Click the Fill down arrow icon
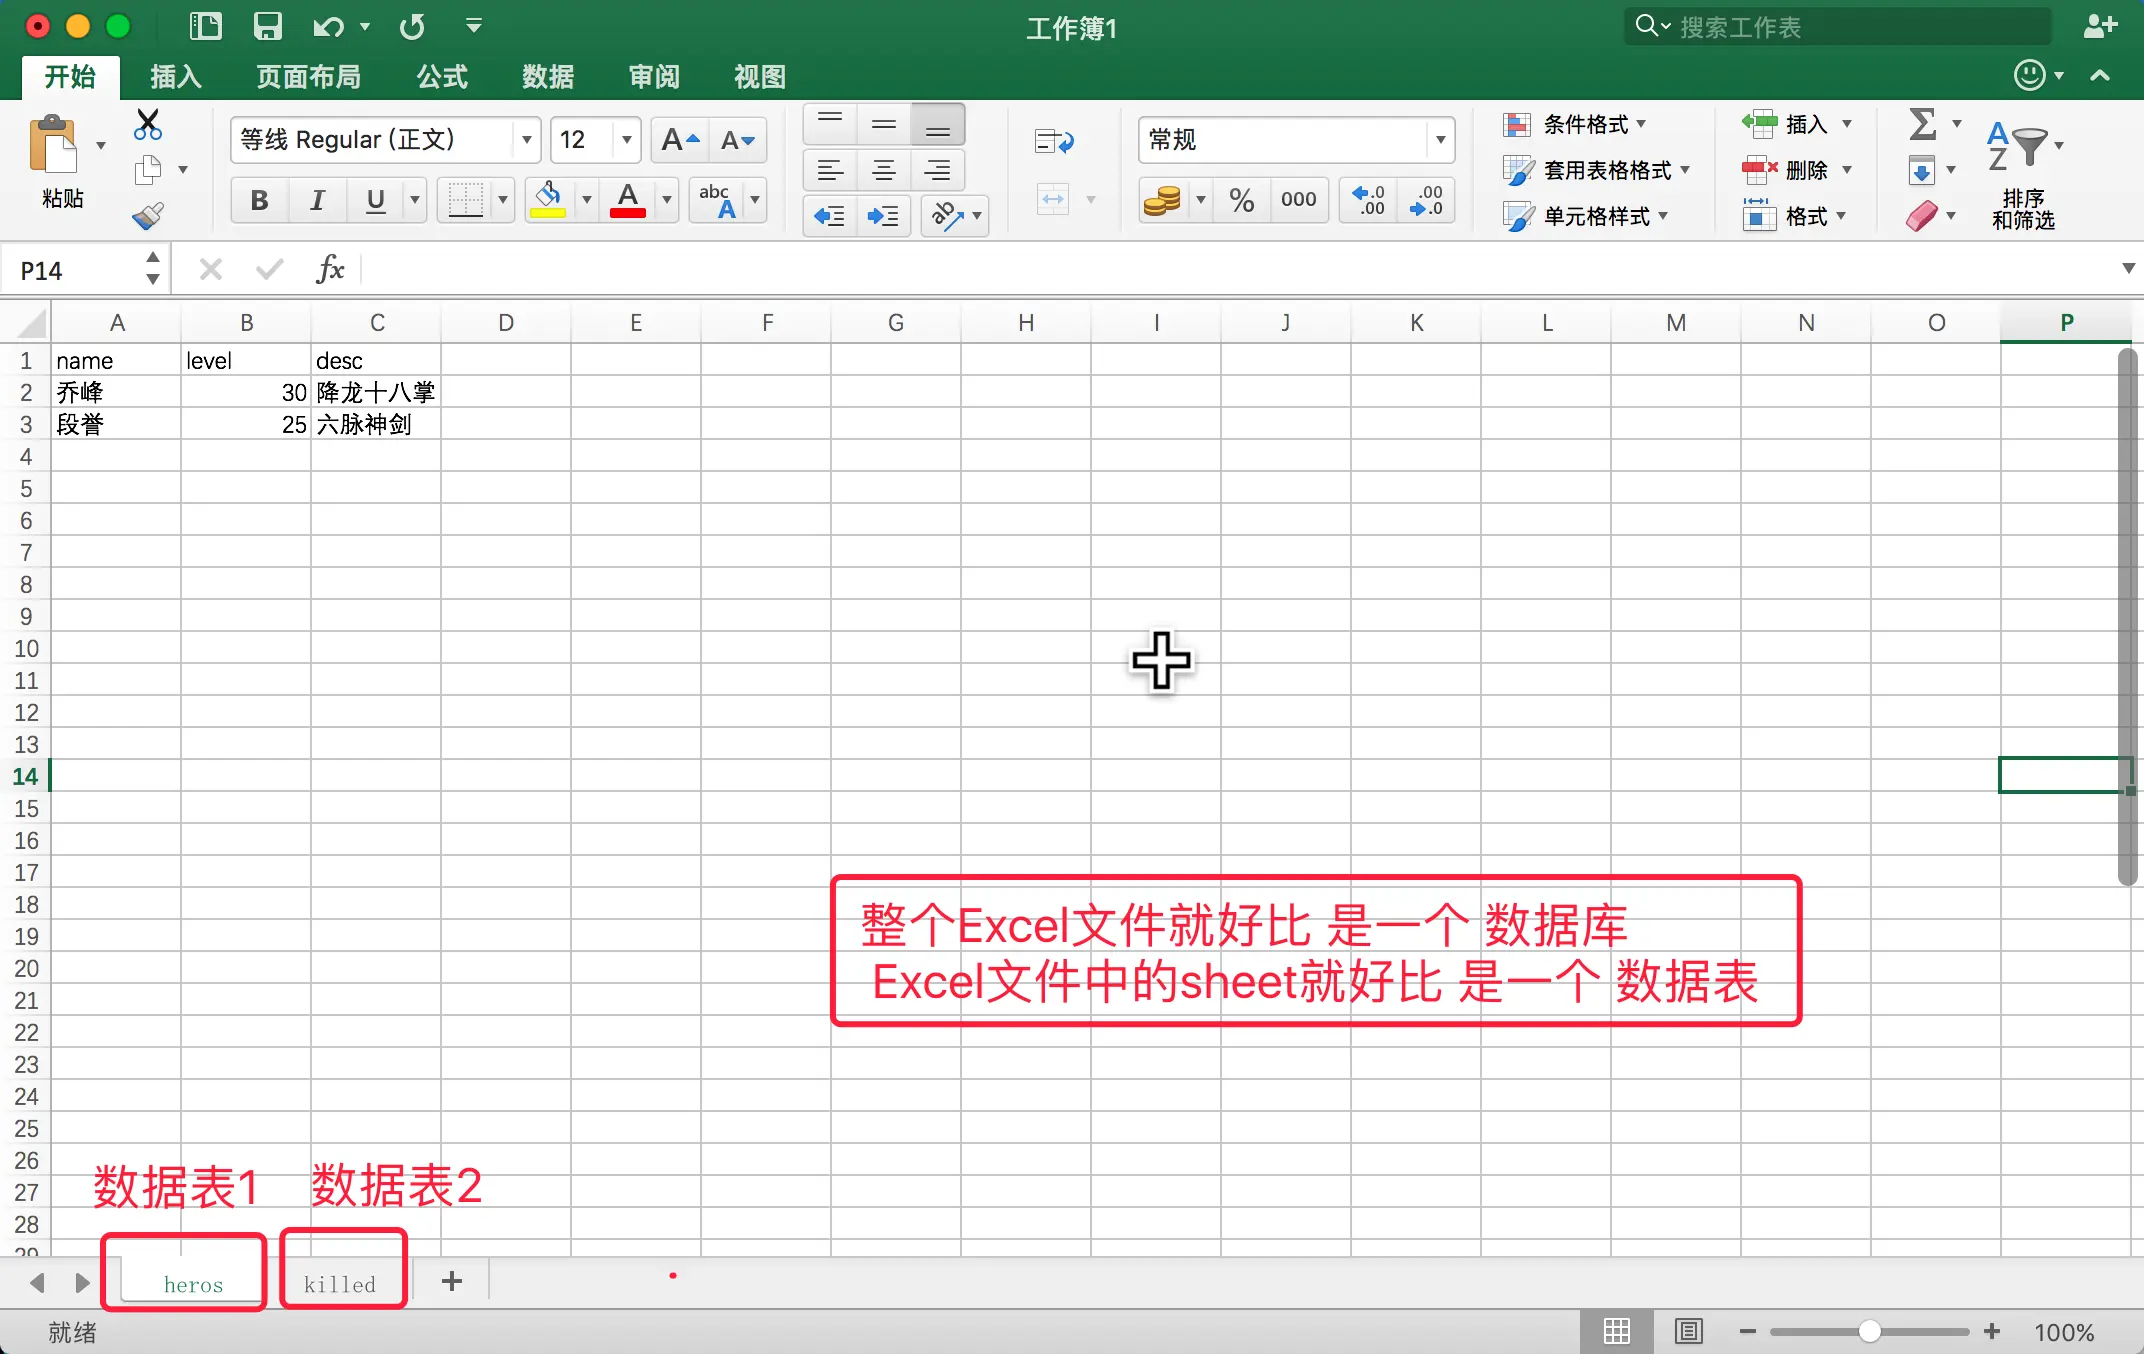Image resolution: width=2144 pixels, height=1354 pixels. [1922, 170]
